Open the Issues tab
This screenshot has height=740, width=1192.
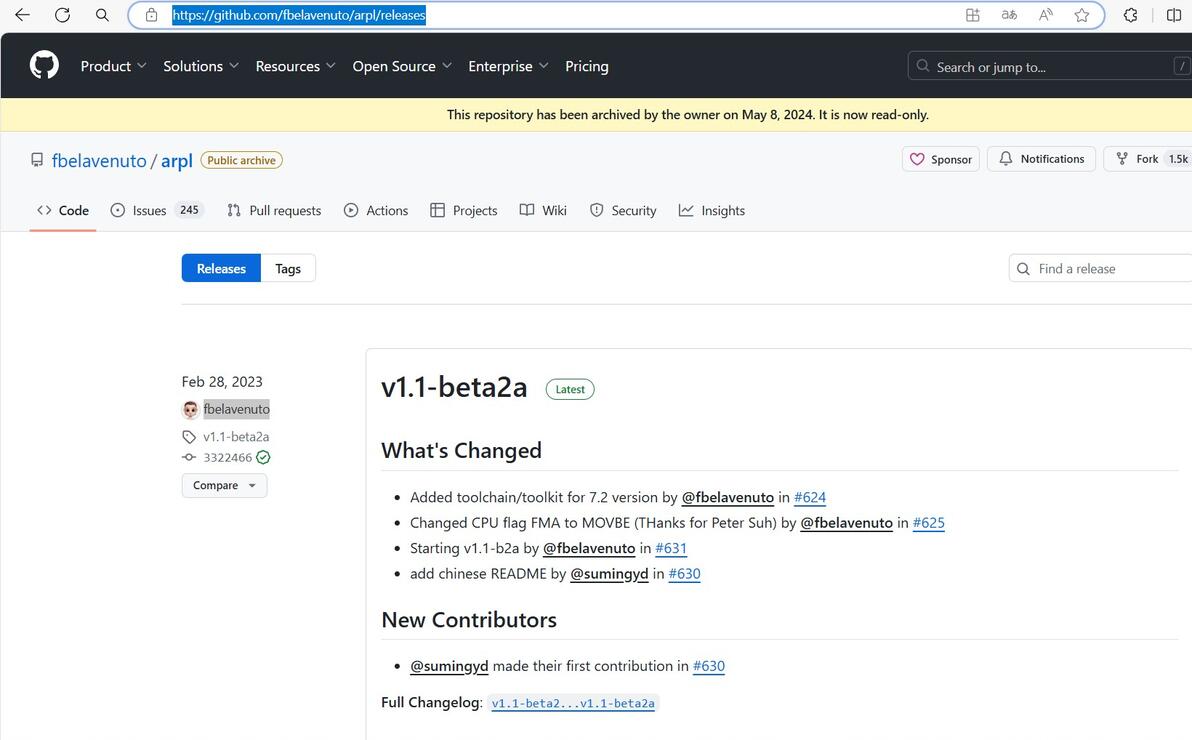pos(155,210)
